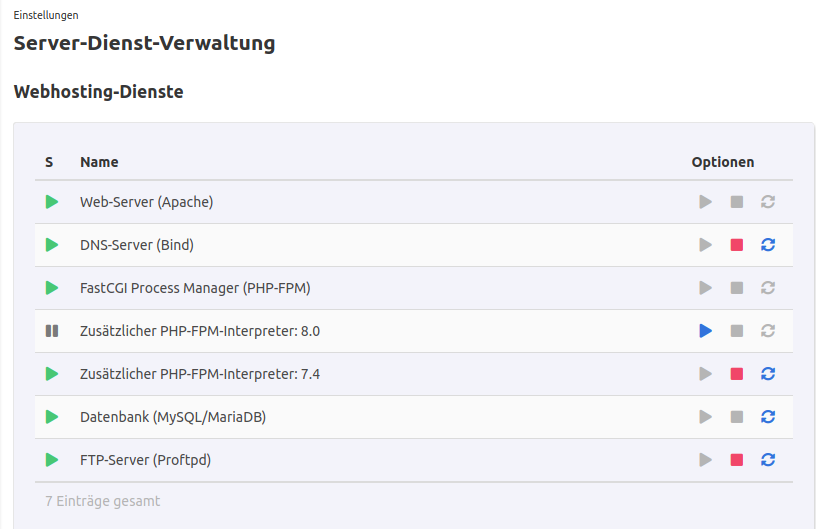Stop the PHP-FPM-Interpreter 7.4 service
This screenshot has width=816, height=529.
click(x=737, y=374)
